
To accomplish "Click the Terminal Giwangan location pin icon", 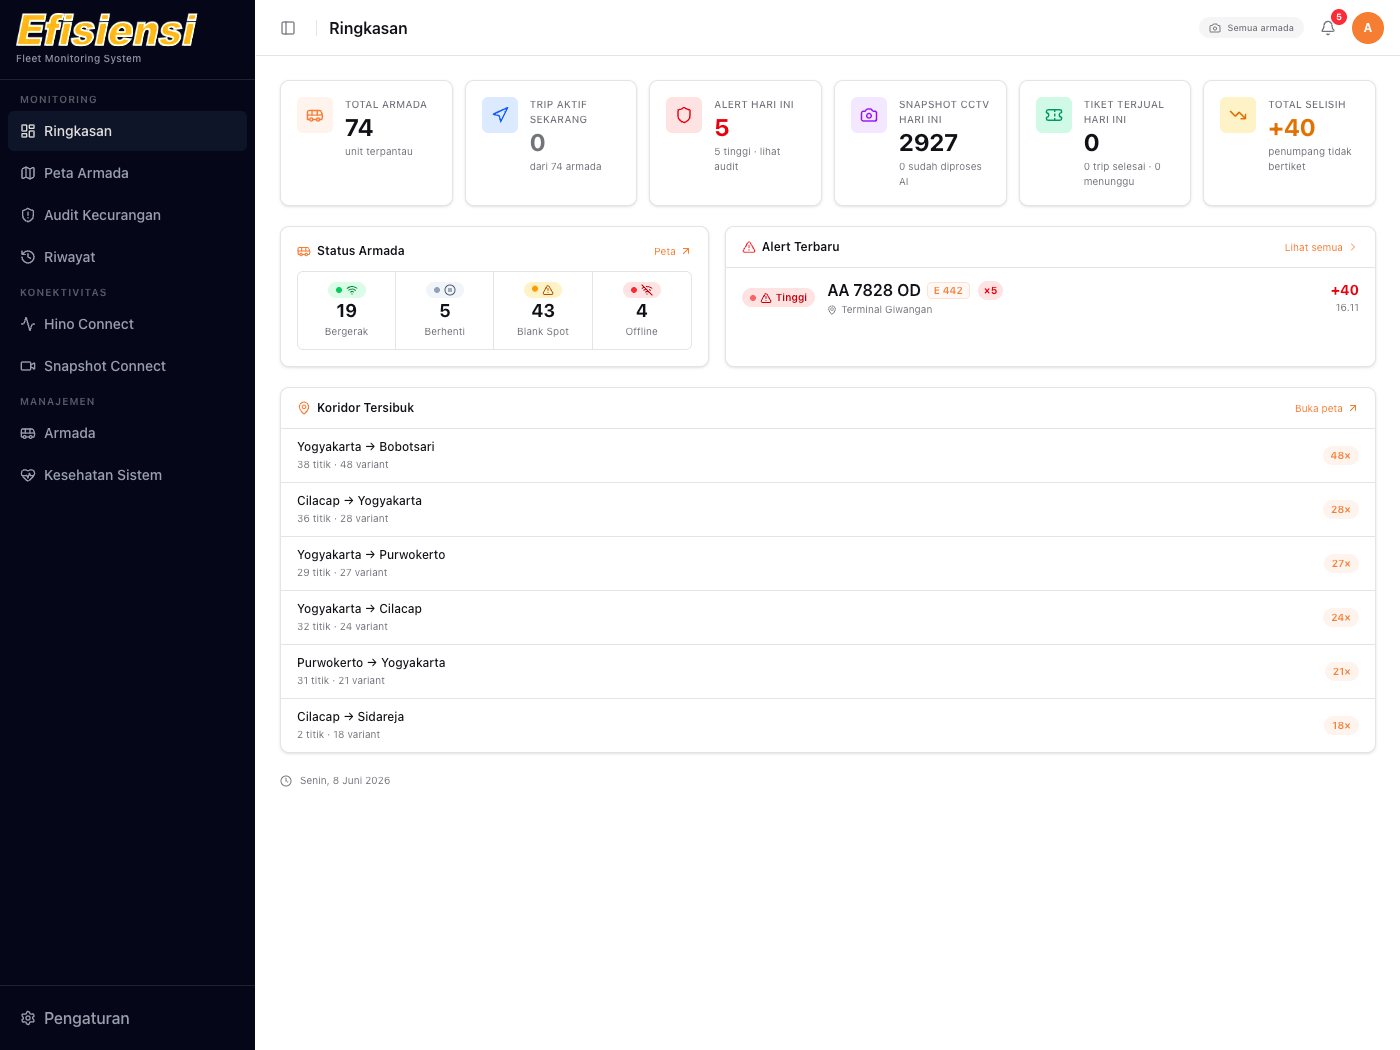I will click(832, 310).
